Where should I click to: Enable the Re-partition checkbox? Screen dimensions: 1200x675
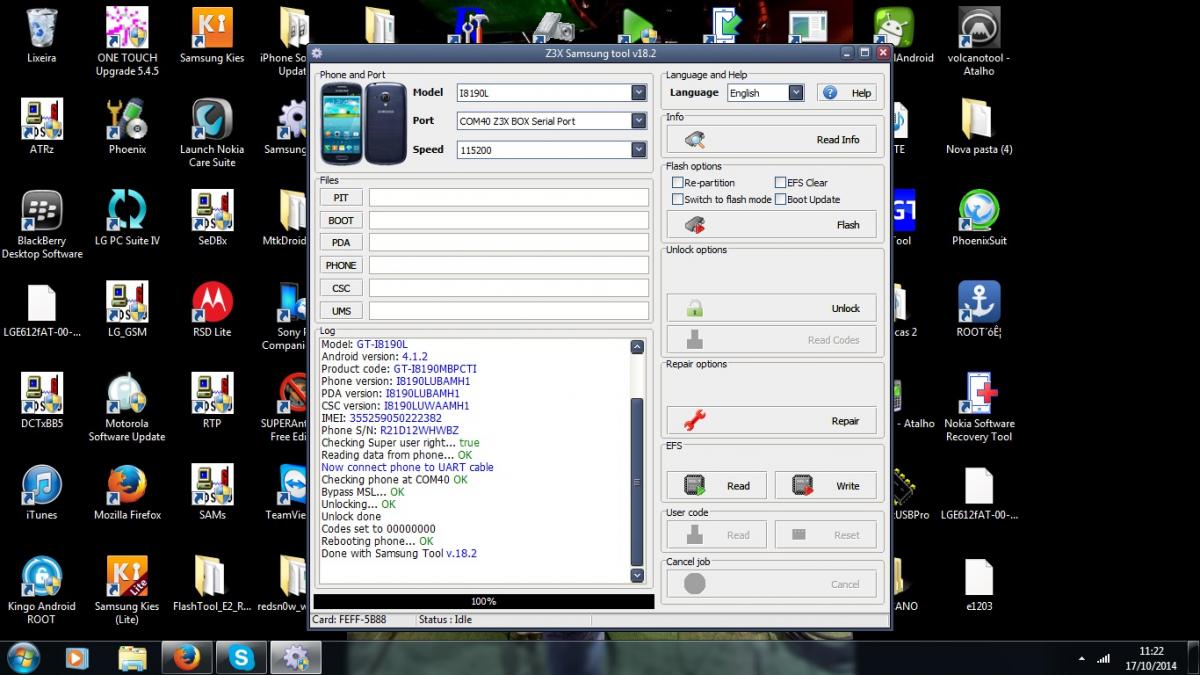(x=678, y=183)
